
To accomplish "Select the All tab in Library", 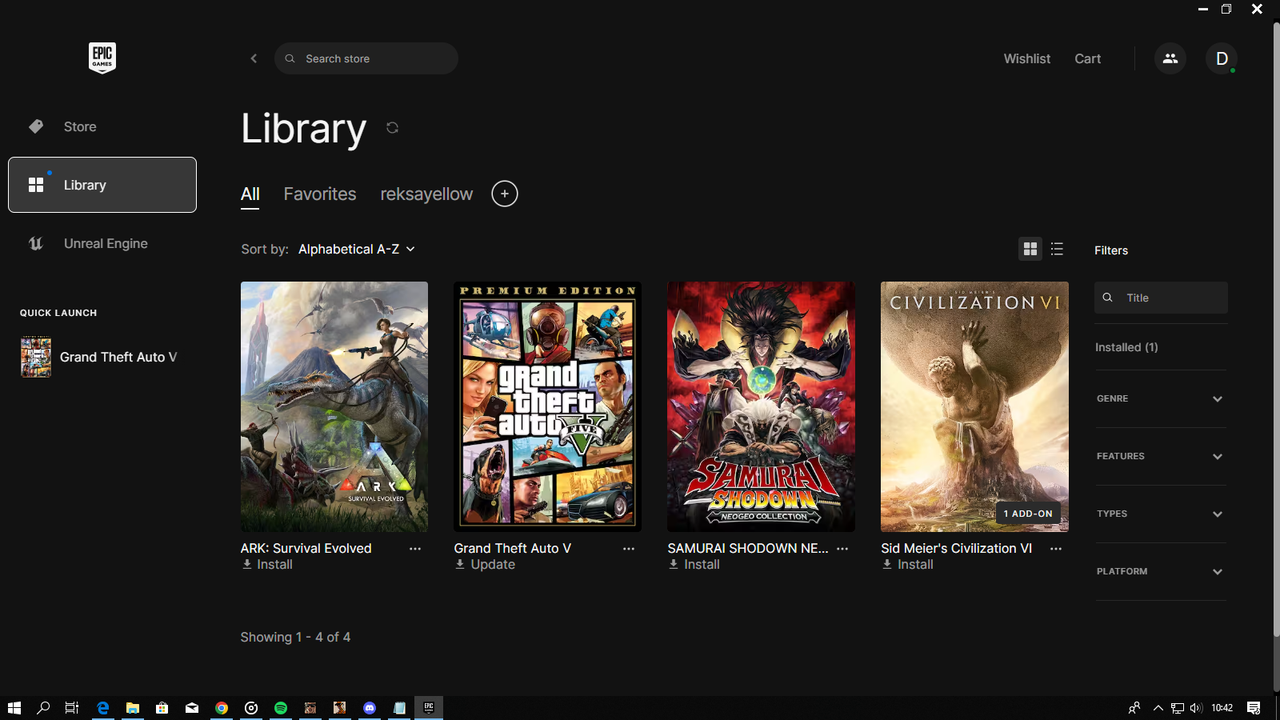I will 250,194.
